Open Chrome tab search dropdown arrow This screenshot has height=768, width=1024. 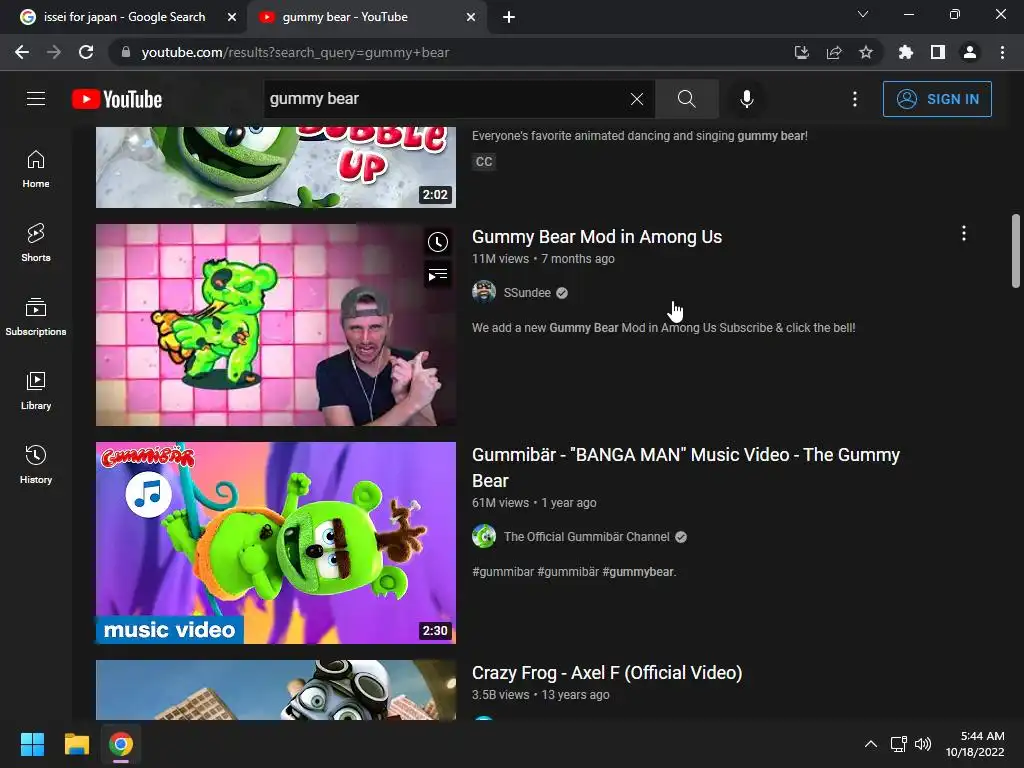(863, 14)
